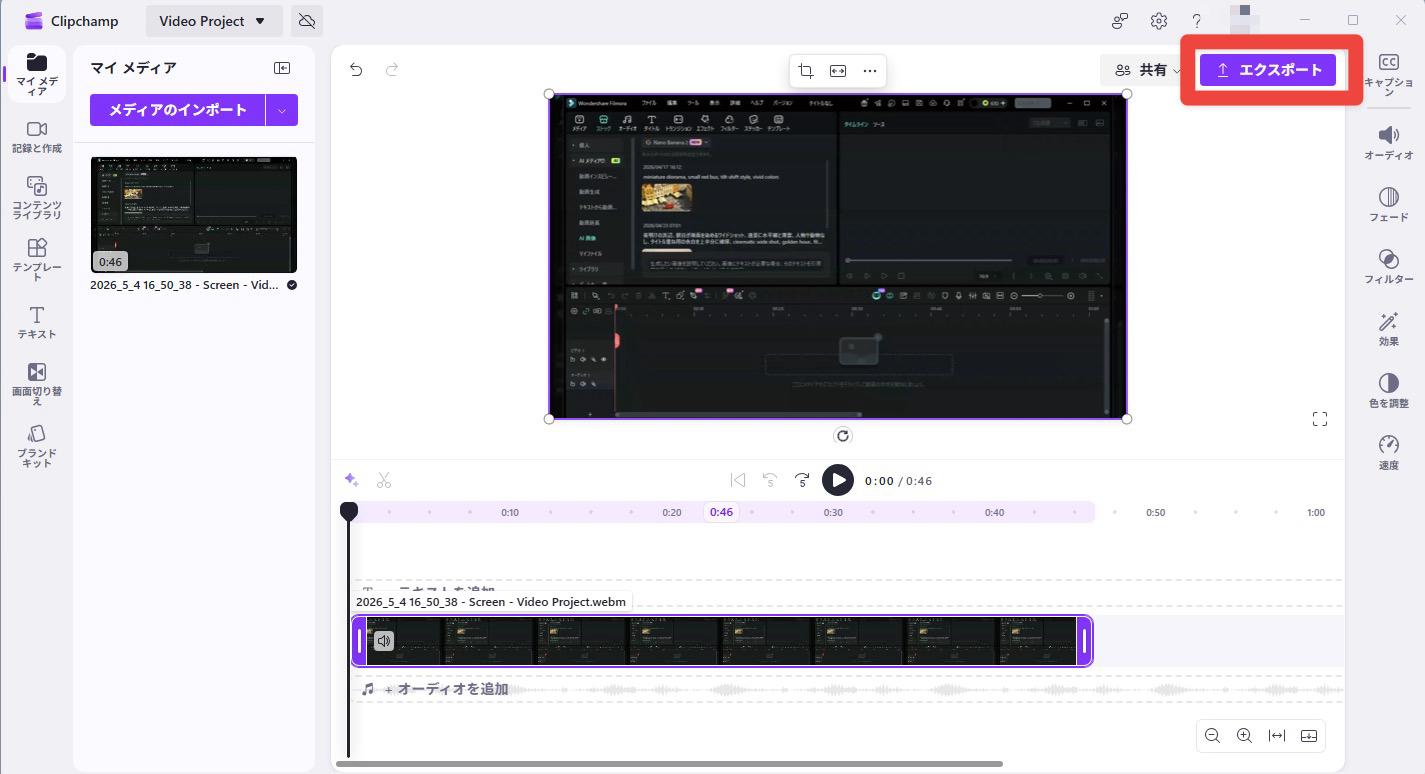Zoom in the timeline
The image size is (1425, 774).
point(1244,736)
